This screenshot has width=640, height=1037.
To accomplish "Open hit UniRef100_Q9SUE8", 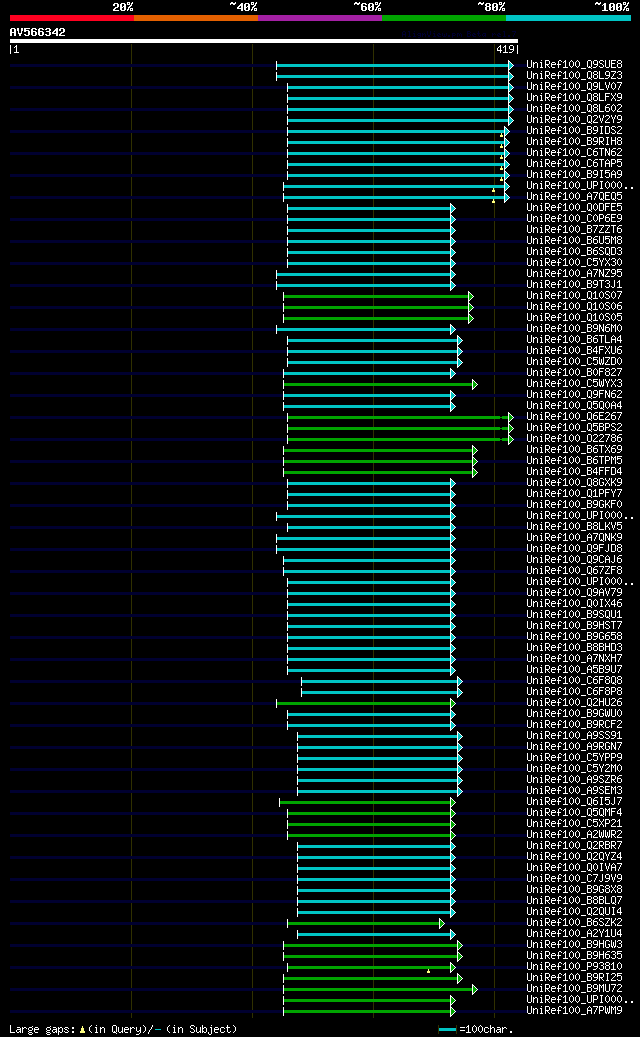I will coord(574,65).
